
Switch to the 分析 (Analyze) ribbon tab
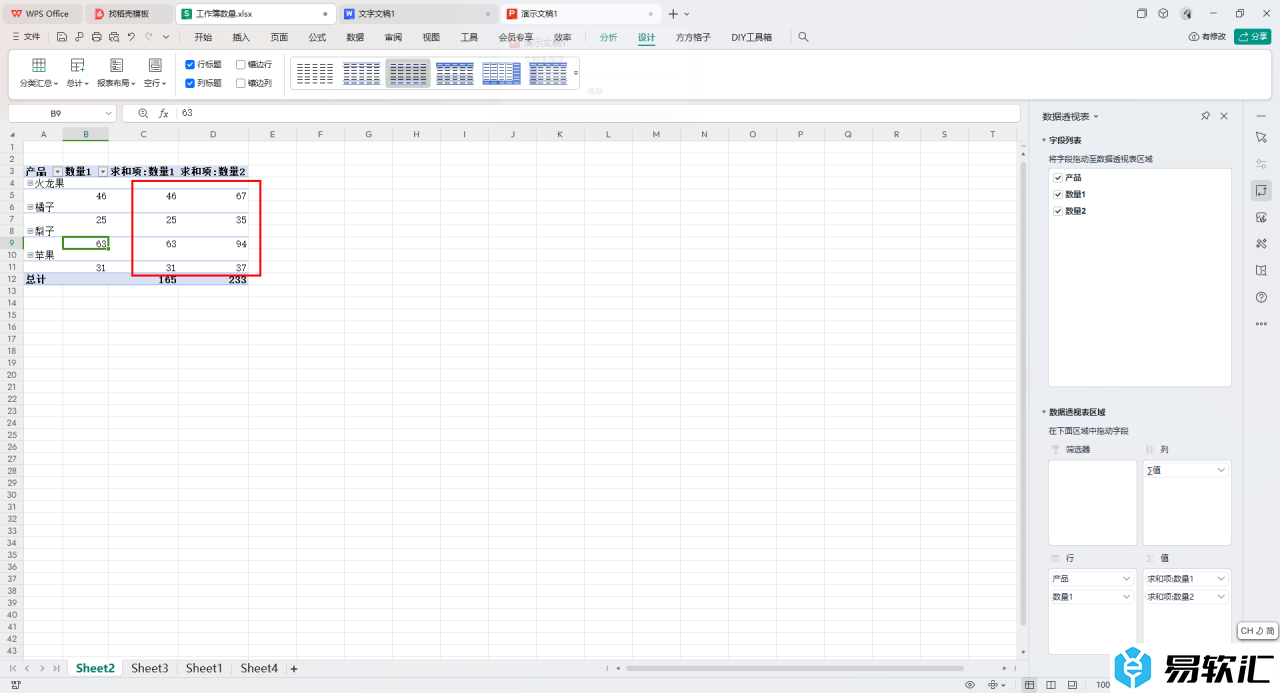609,37
